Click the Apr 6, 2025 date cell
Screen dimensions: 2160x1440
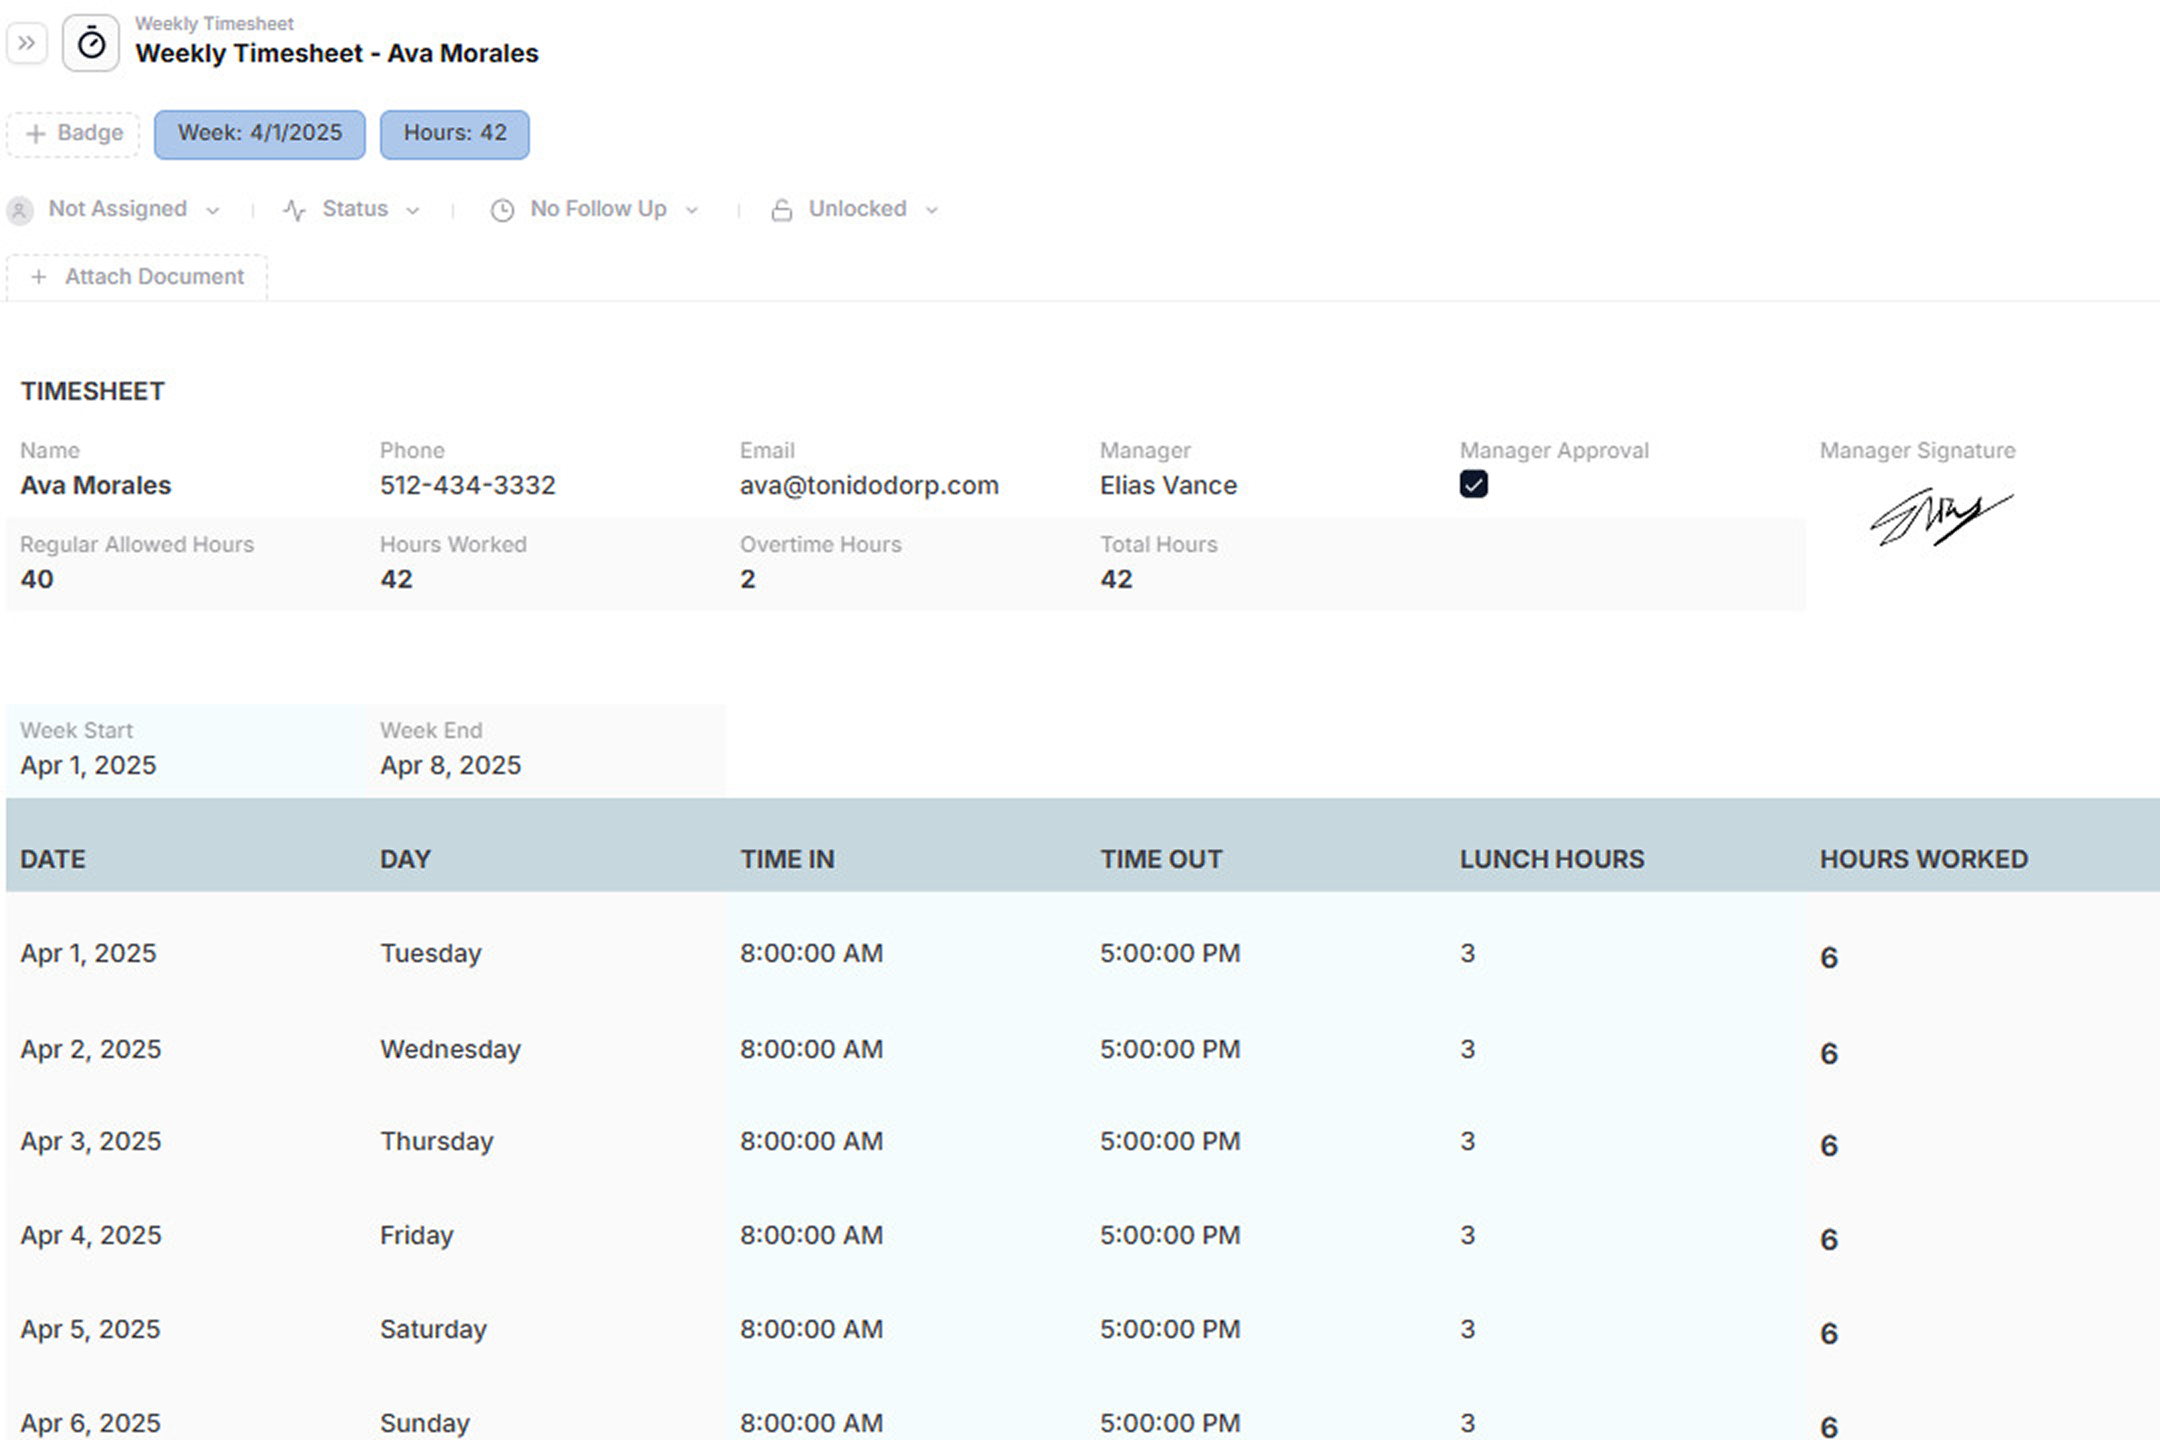point(90,1423)
